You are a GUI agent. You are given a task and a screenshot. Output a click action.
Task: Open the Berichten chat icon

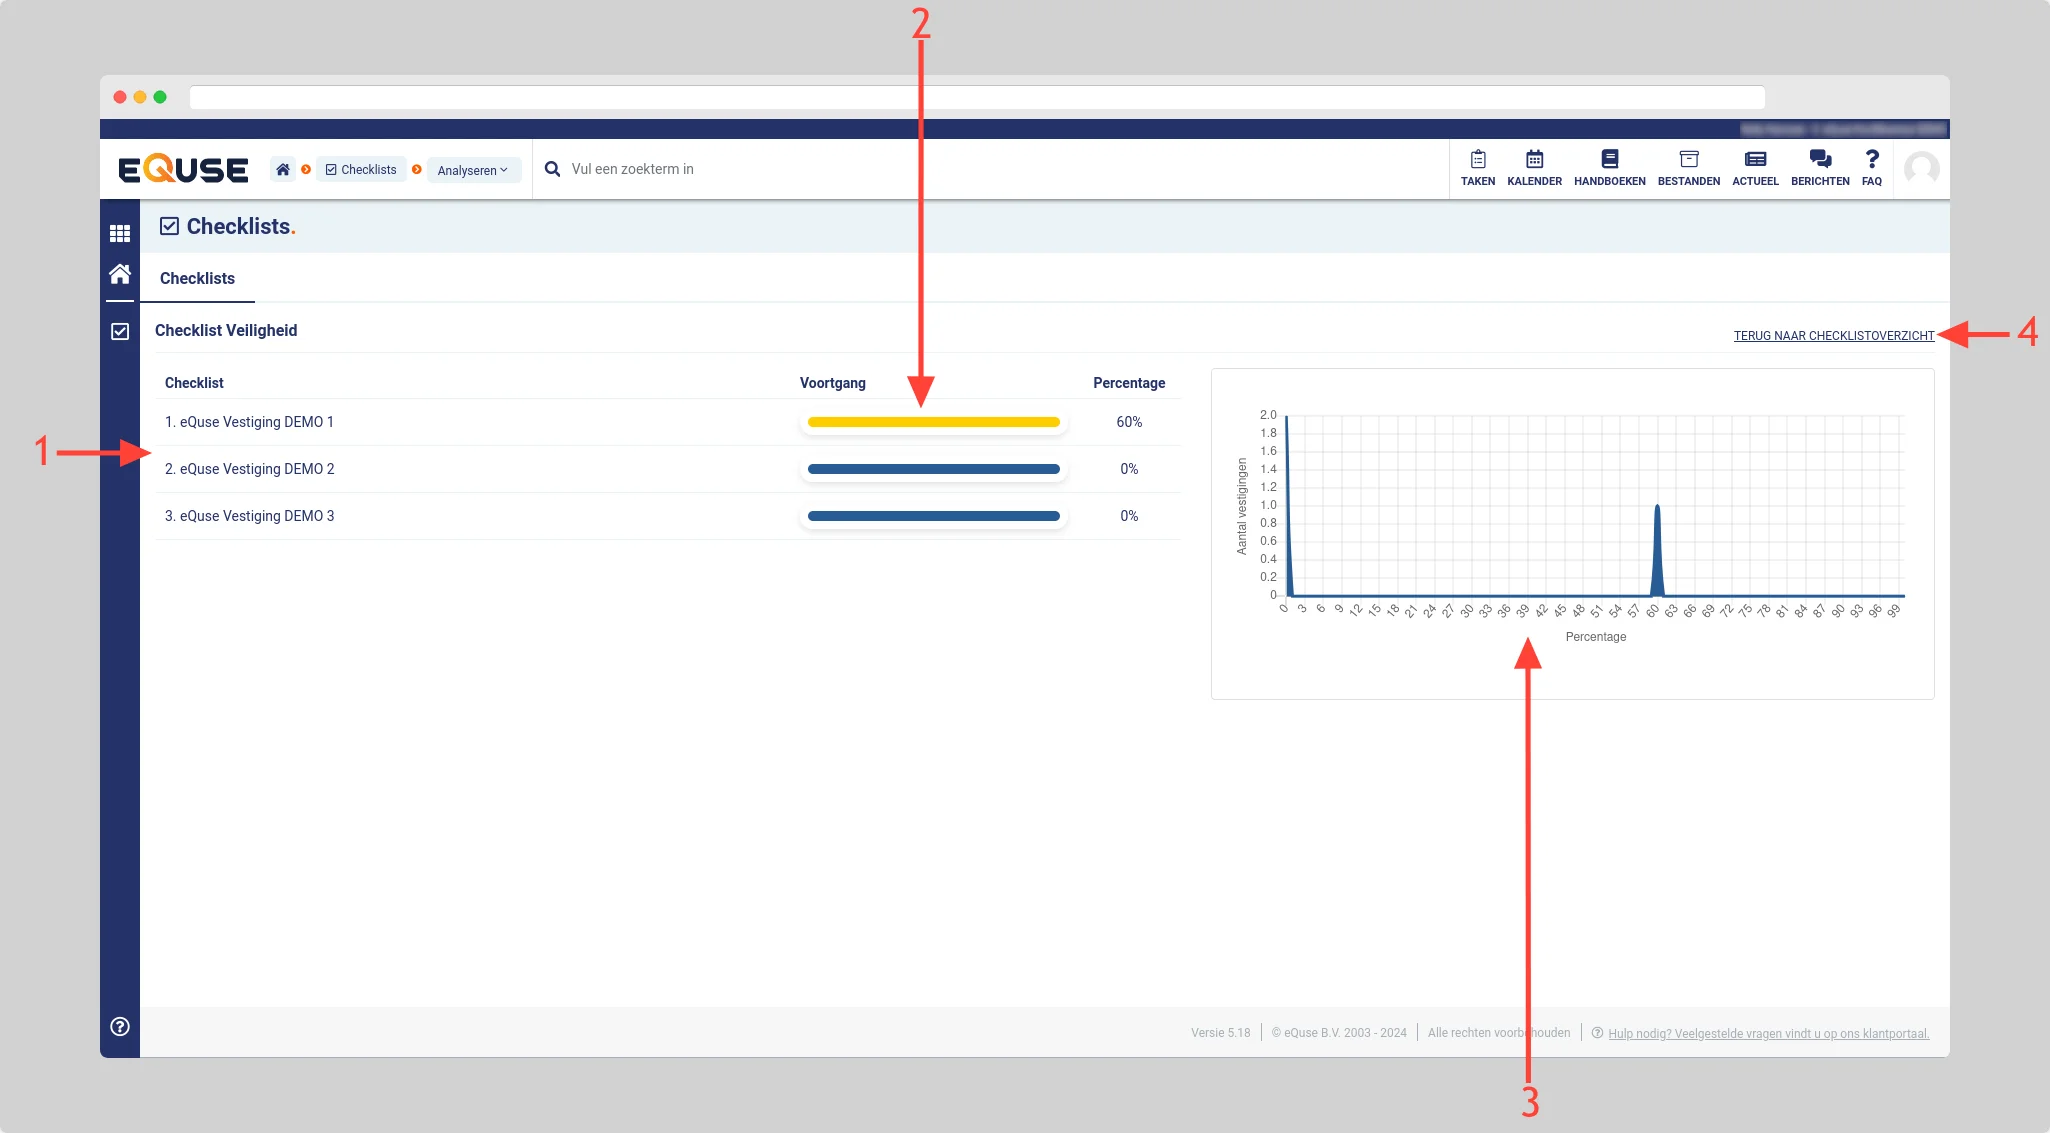tap(1820, 160)
